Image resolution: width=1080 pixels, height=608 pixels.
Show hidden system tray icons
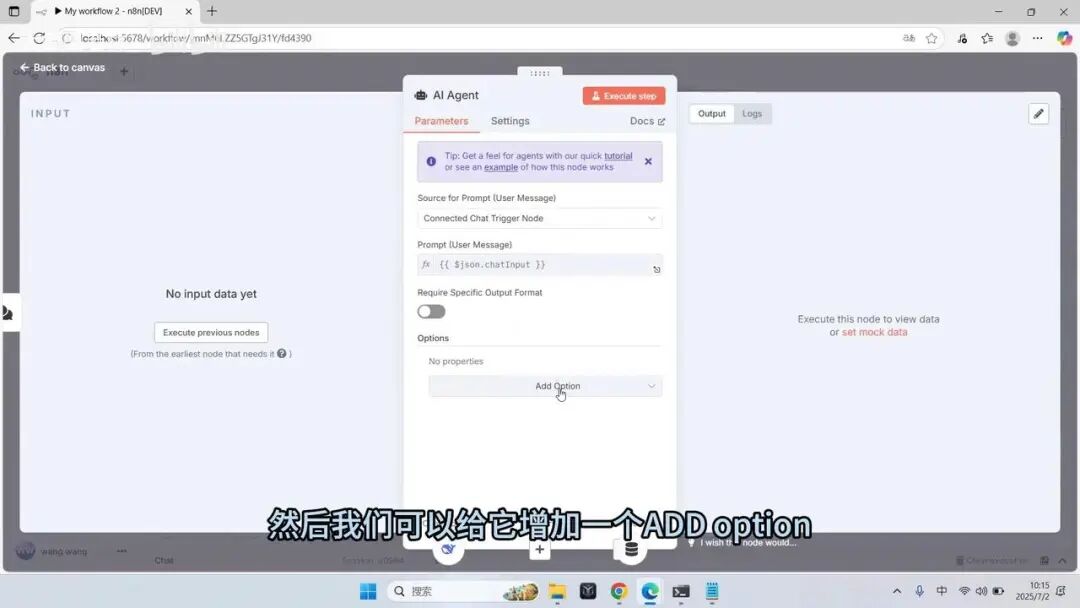(896, 591)
